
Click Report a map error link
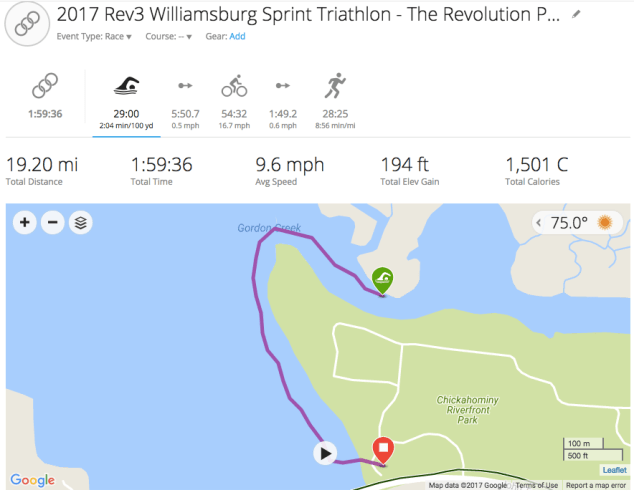point(597,486)
